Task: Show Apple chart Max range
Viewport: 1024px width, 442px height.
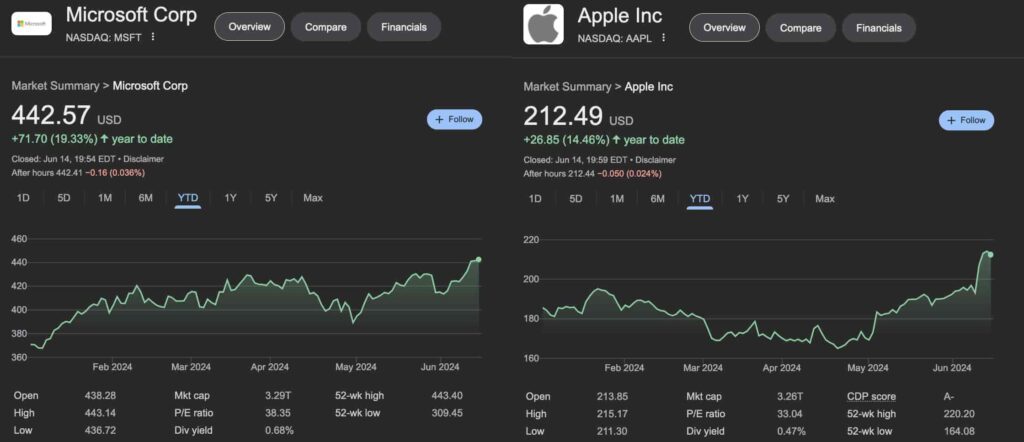Action: 824,199
